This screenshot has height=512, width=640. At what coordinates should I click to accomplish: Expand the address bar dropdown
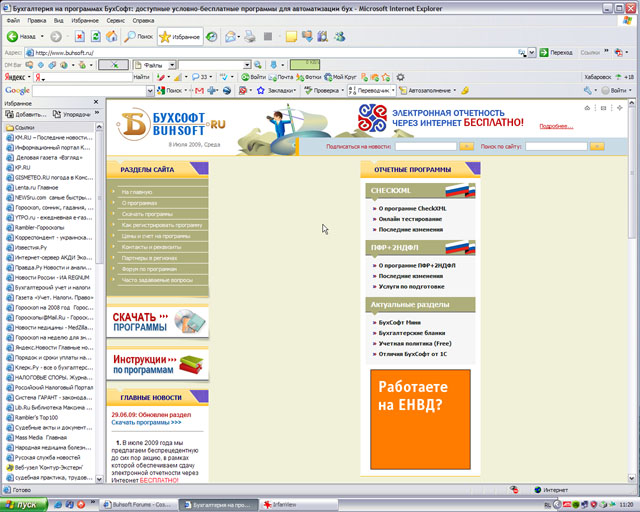534,52
